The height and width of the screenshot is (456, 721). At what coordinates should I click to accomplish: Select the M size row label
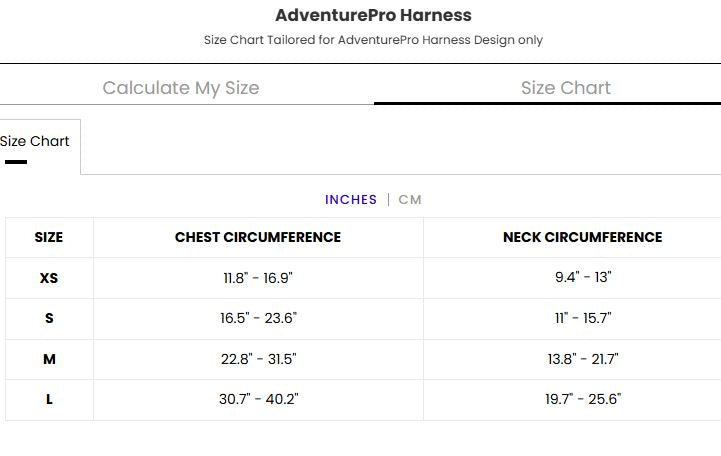click(49, 359)
